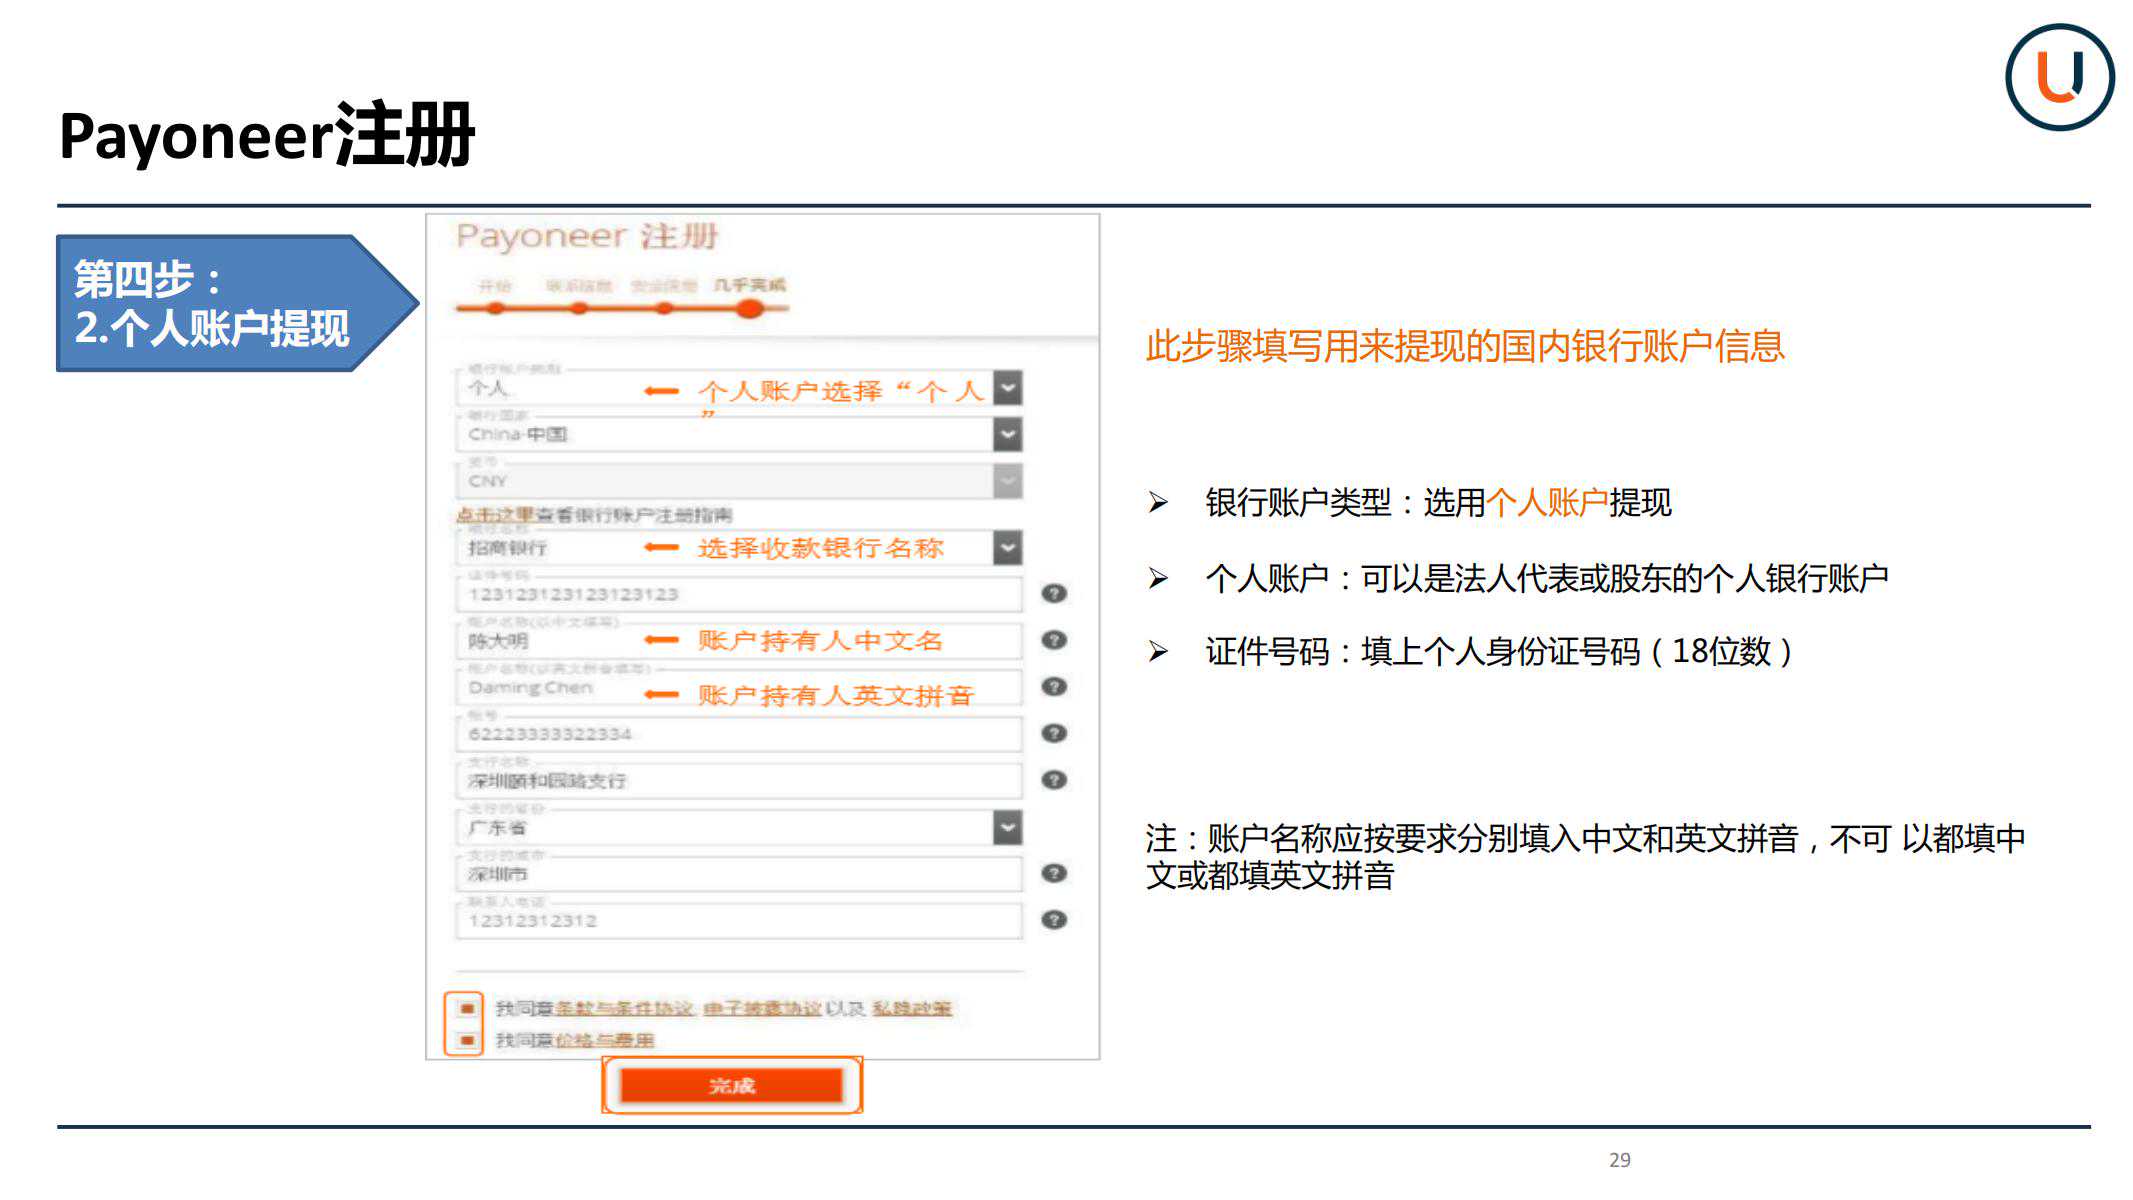
Task: Click the Chinese account name field 陈大明
Action: [739, 641]
